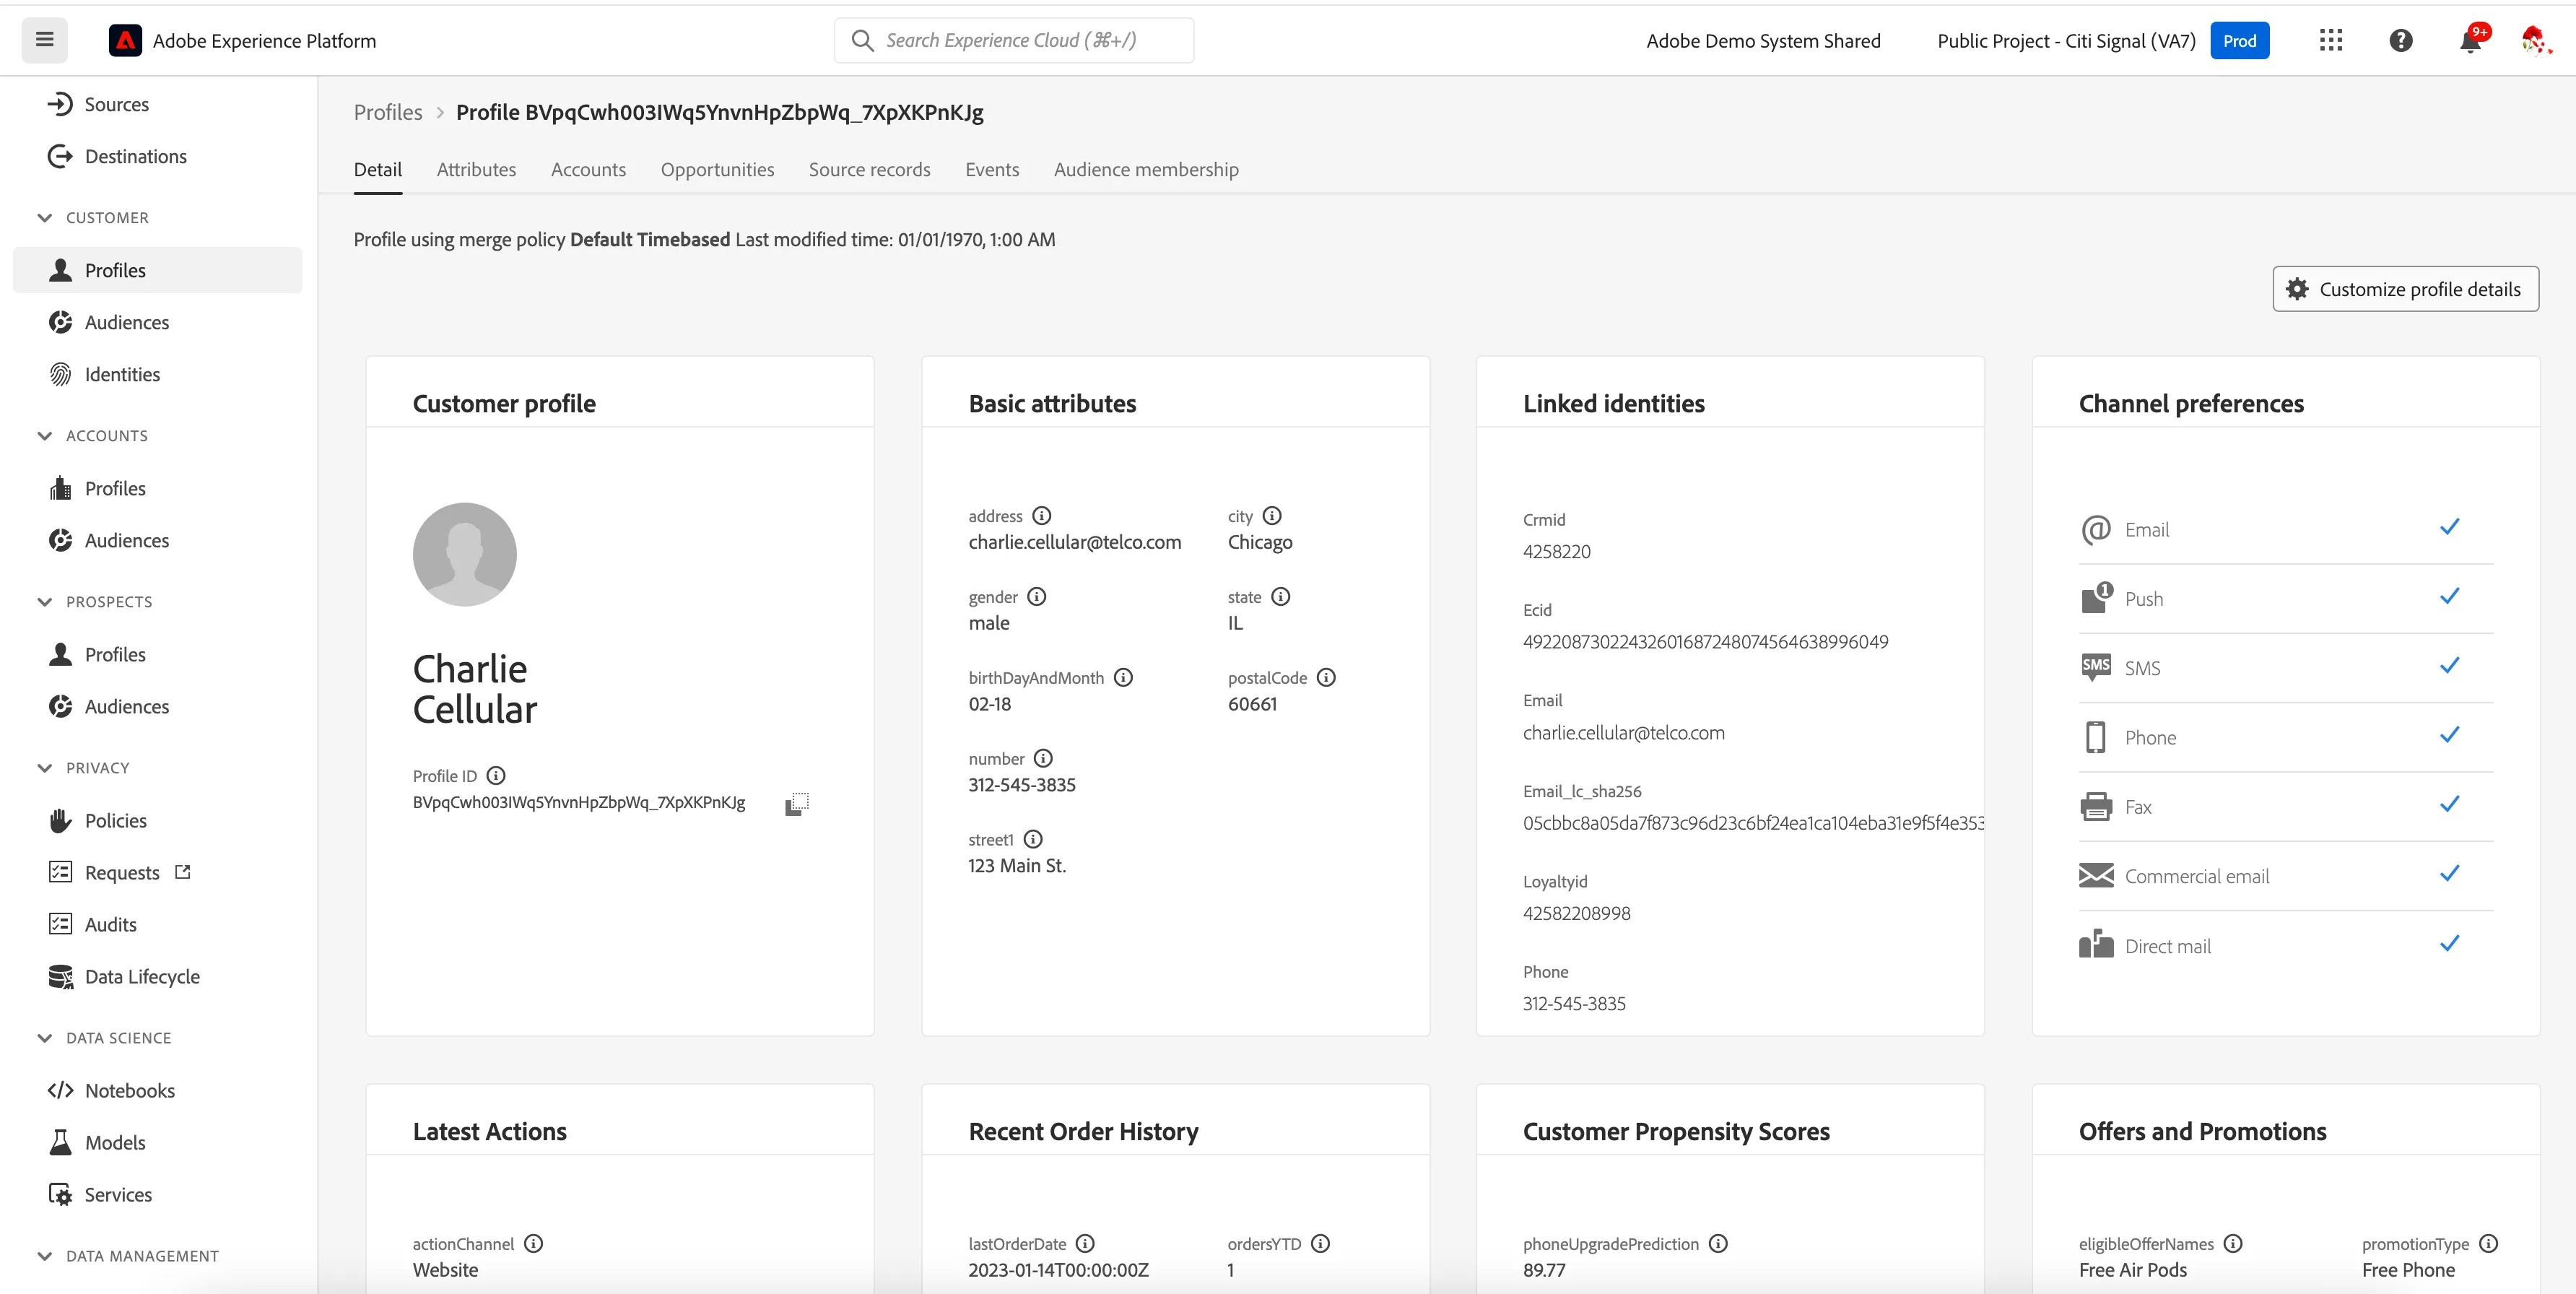
Task: Show info for phoneUpgradePrediction
Action: click(1718, 1244)
